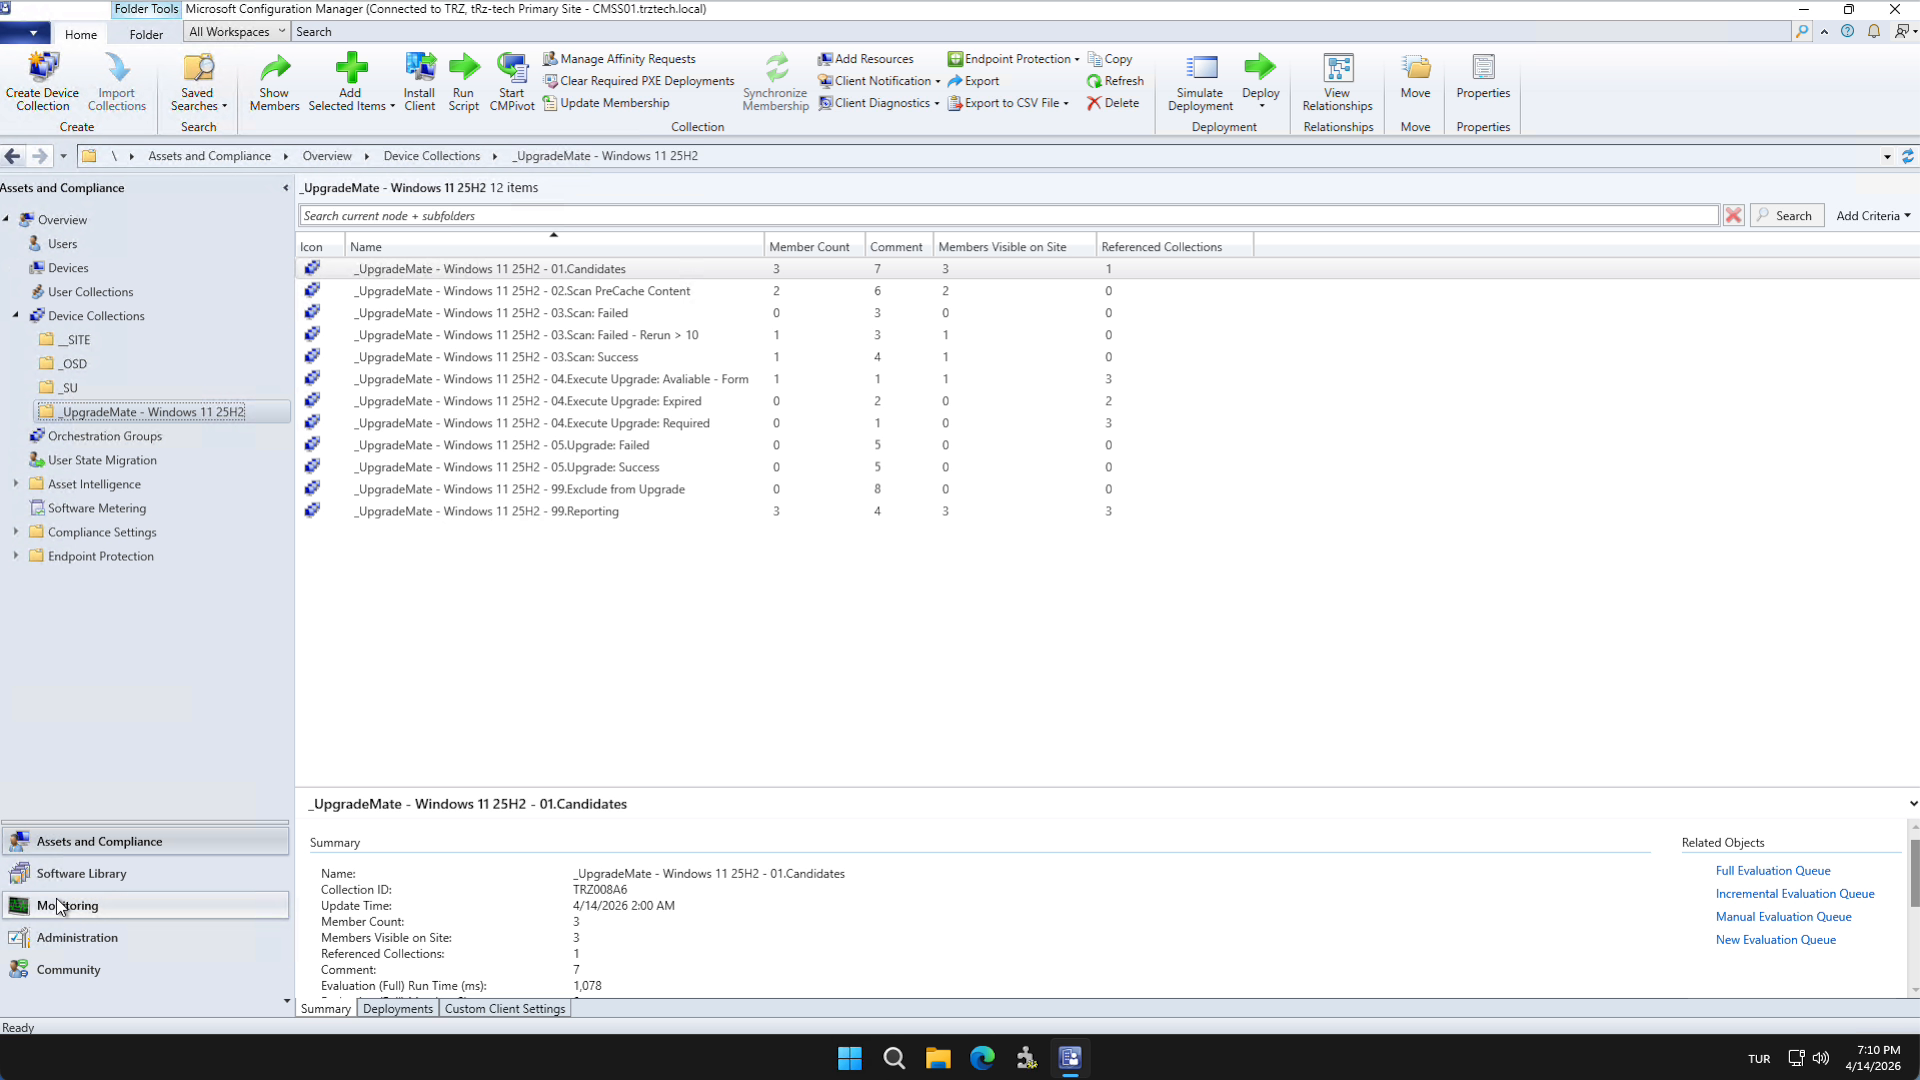1920x1080 pixels.
Task: Launch Start CMPivot
Action: 512,81
